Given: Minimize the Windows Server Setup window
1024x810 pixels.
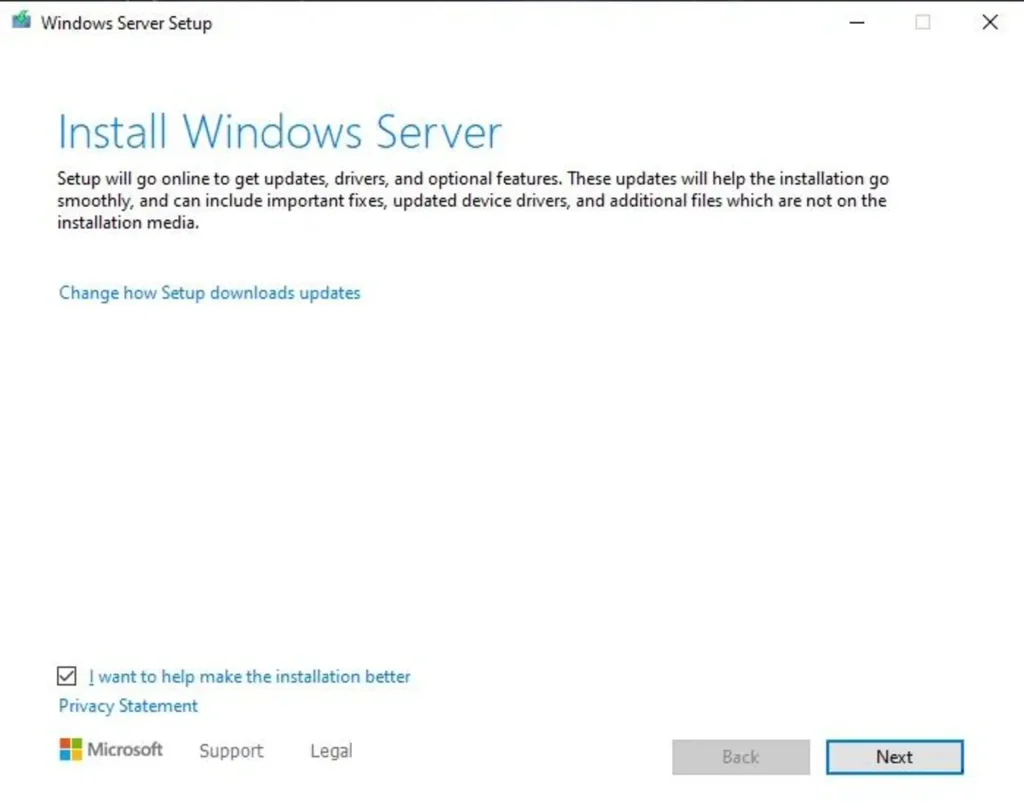Looking at the screenshot, I should 857,22.
